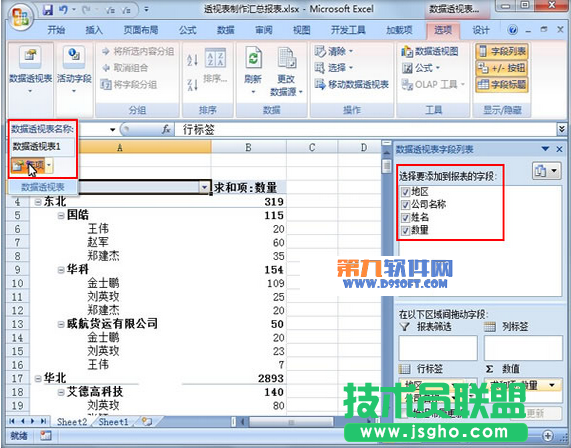Refresh the pivot table data

point(253,69)
